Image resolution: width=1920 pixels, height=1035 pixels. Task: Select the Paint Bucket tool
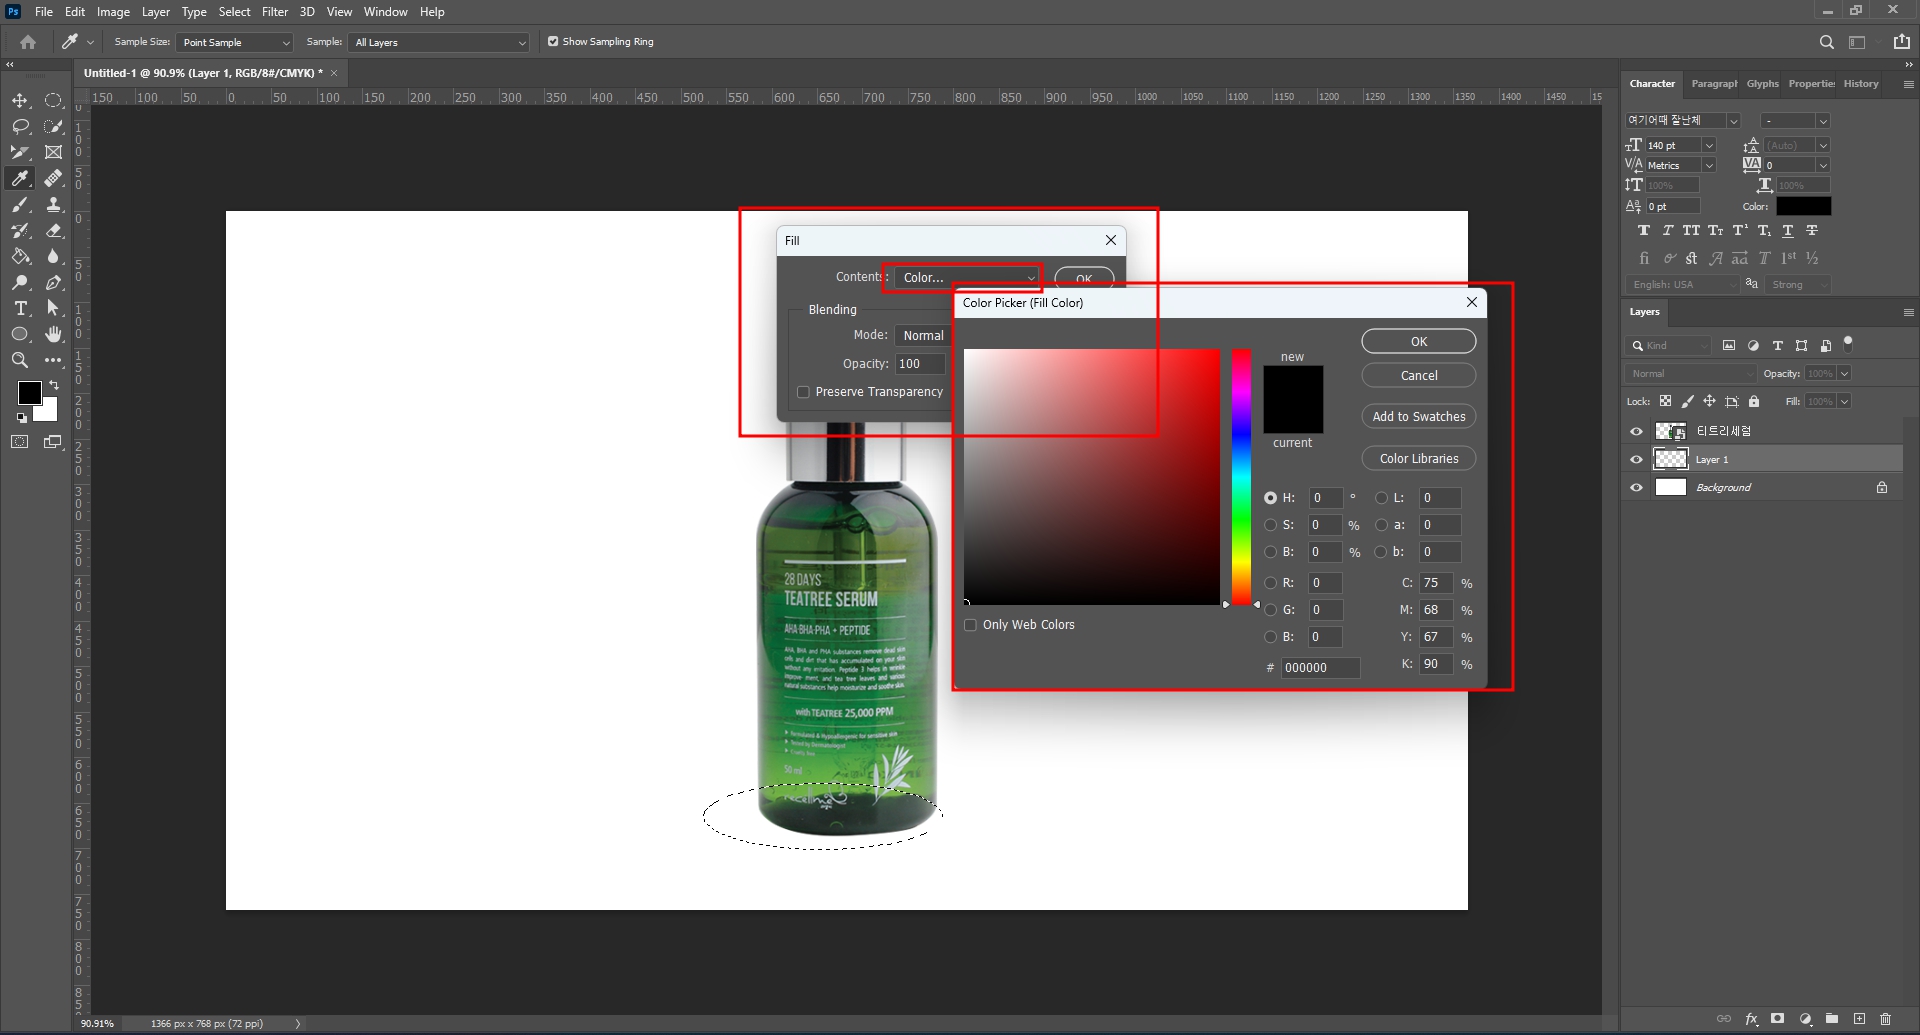click(x=20, y=257)
